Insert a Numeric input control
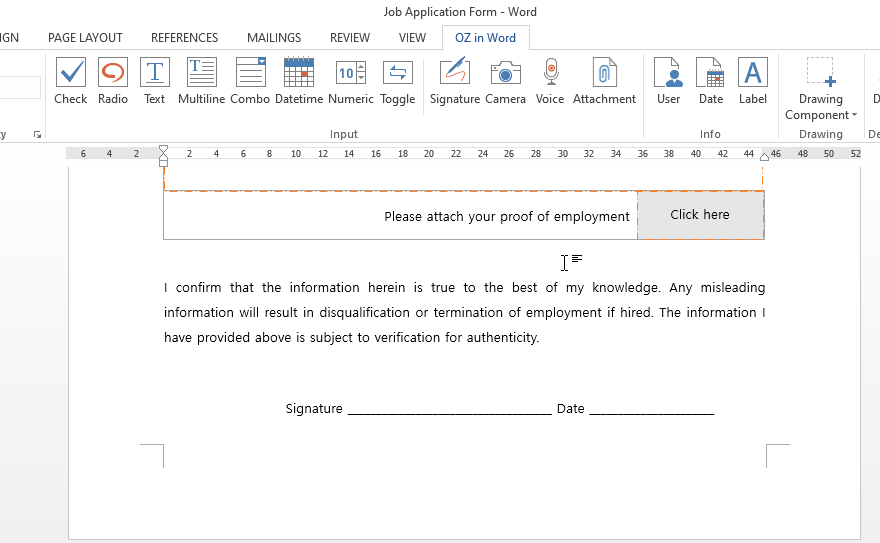 click(351, 81)
